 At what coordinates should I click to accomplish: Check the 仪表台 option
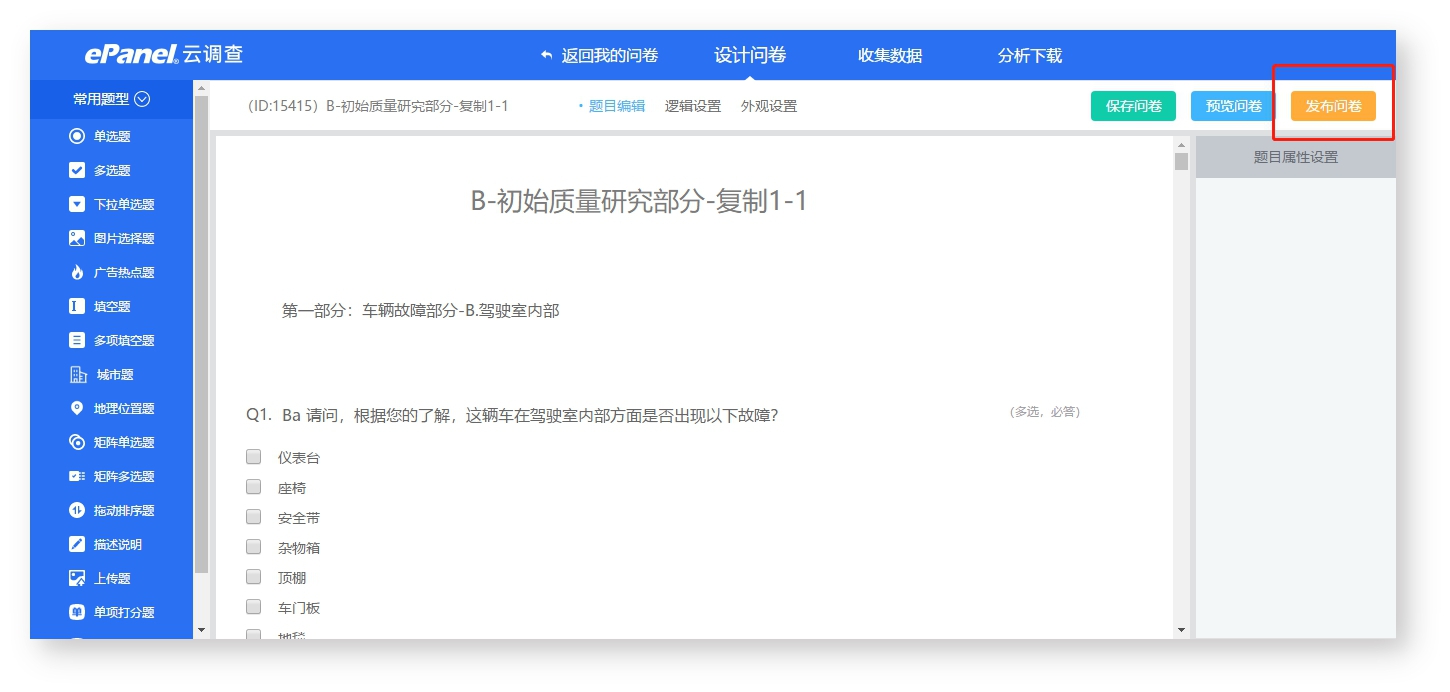click(254, 457)
